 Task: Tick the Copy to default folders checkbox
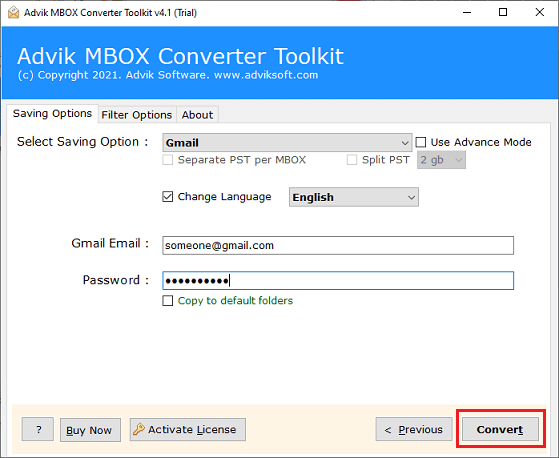point(168,300)
